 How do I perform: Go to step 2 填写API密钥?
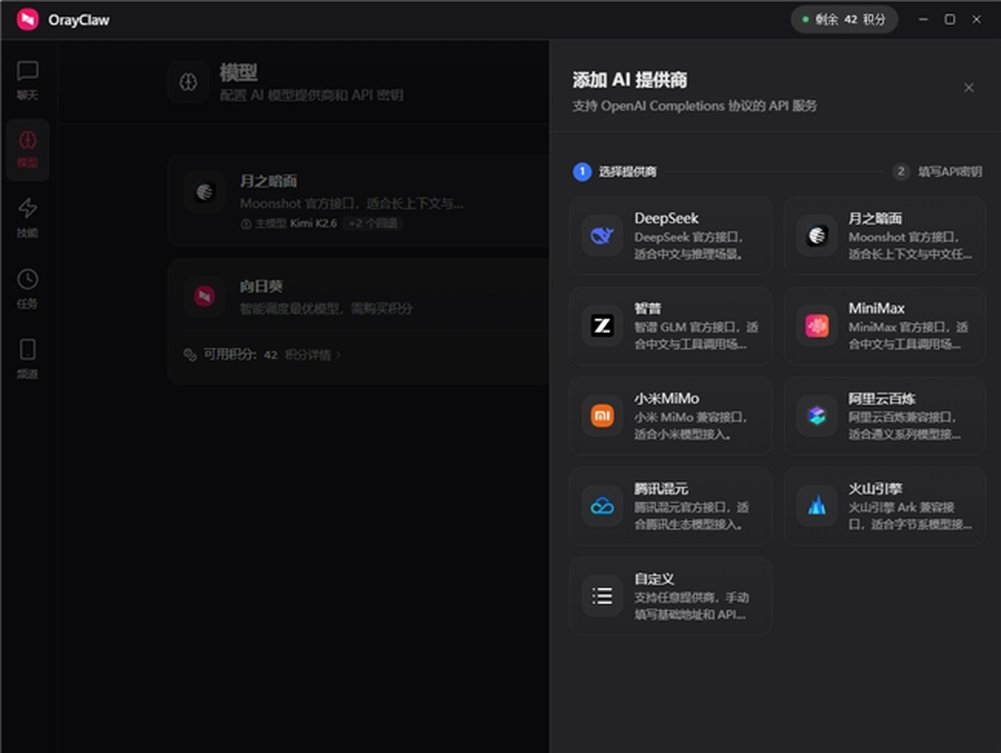coord(937,172)
